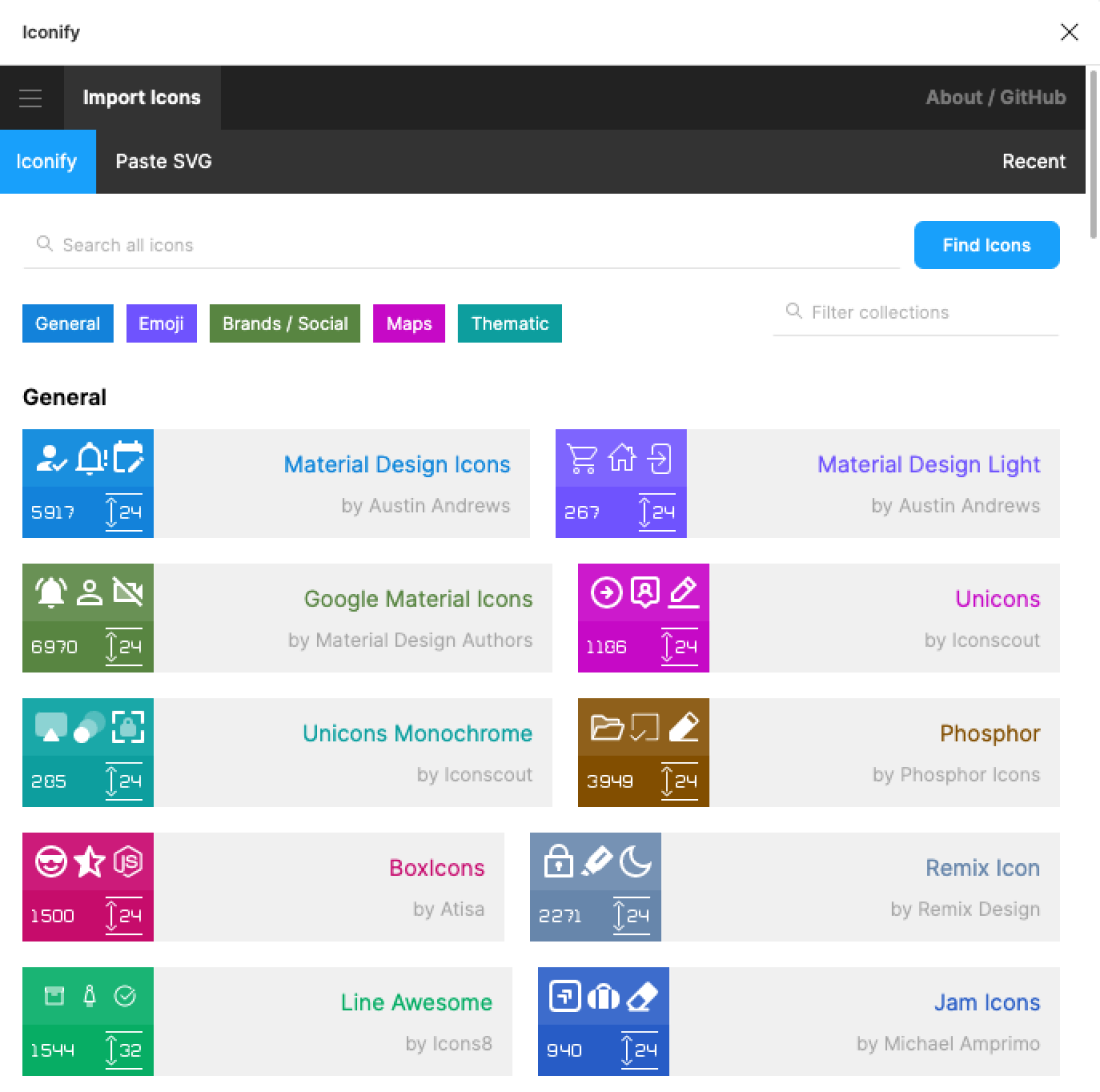Click the home icon in Material Design Light
Image resolution: width=1100 pixels, height=1092 pixels.
622,459
